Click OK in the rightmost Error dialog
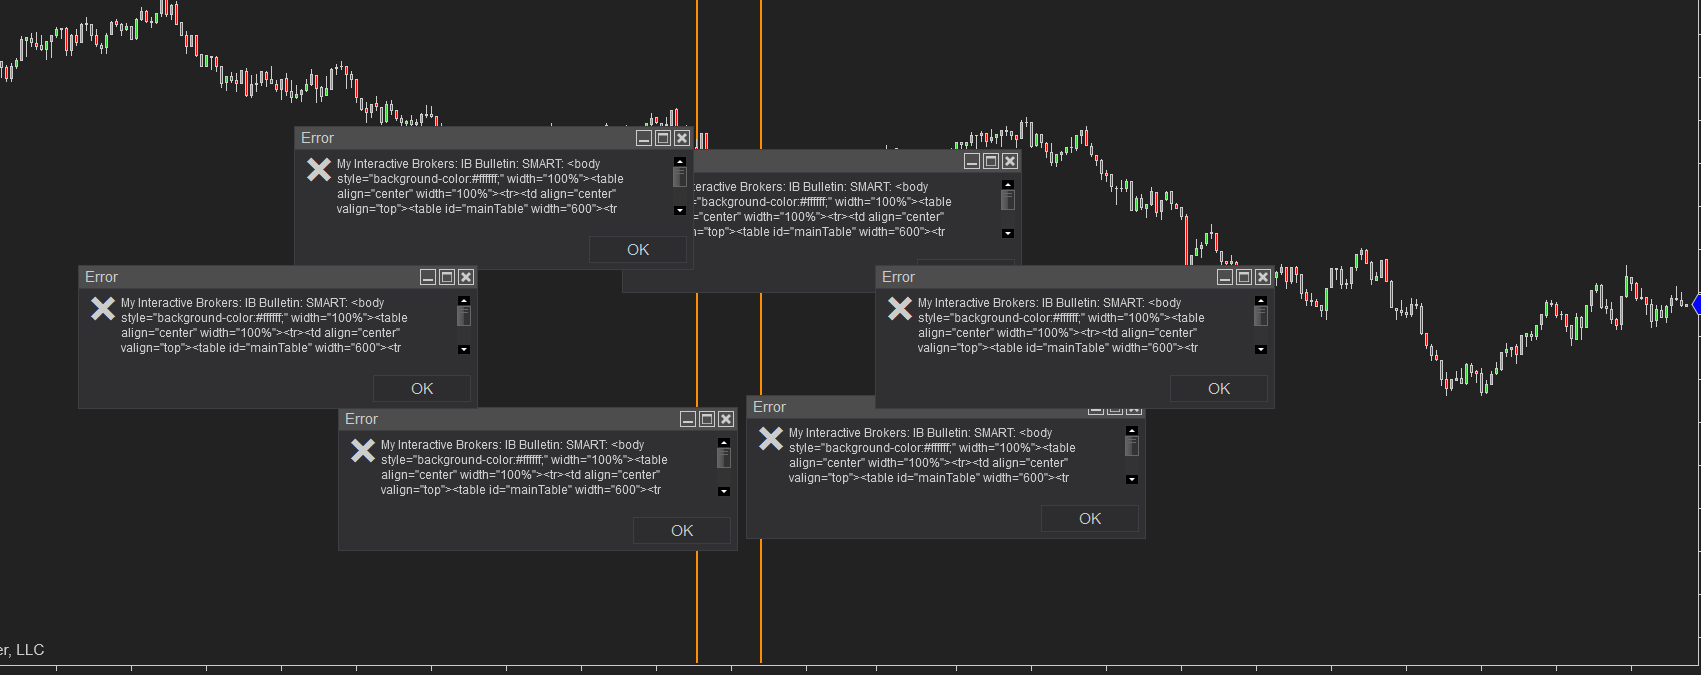Viewport: 1701px width, 675px height. click(1219, 389)
